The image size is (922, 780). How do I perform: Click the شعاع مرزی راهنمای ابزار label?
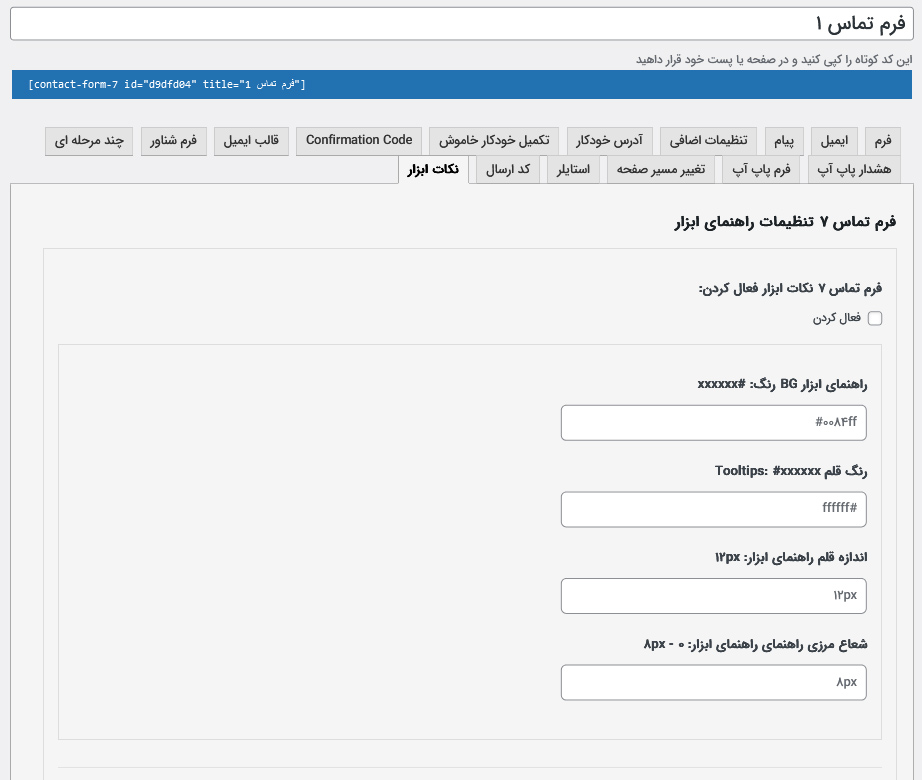(755, 644)
